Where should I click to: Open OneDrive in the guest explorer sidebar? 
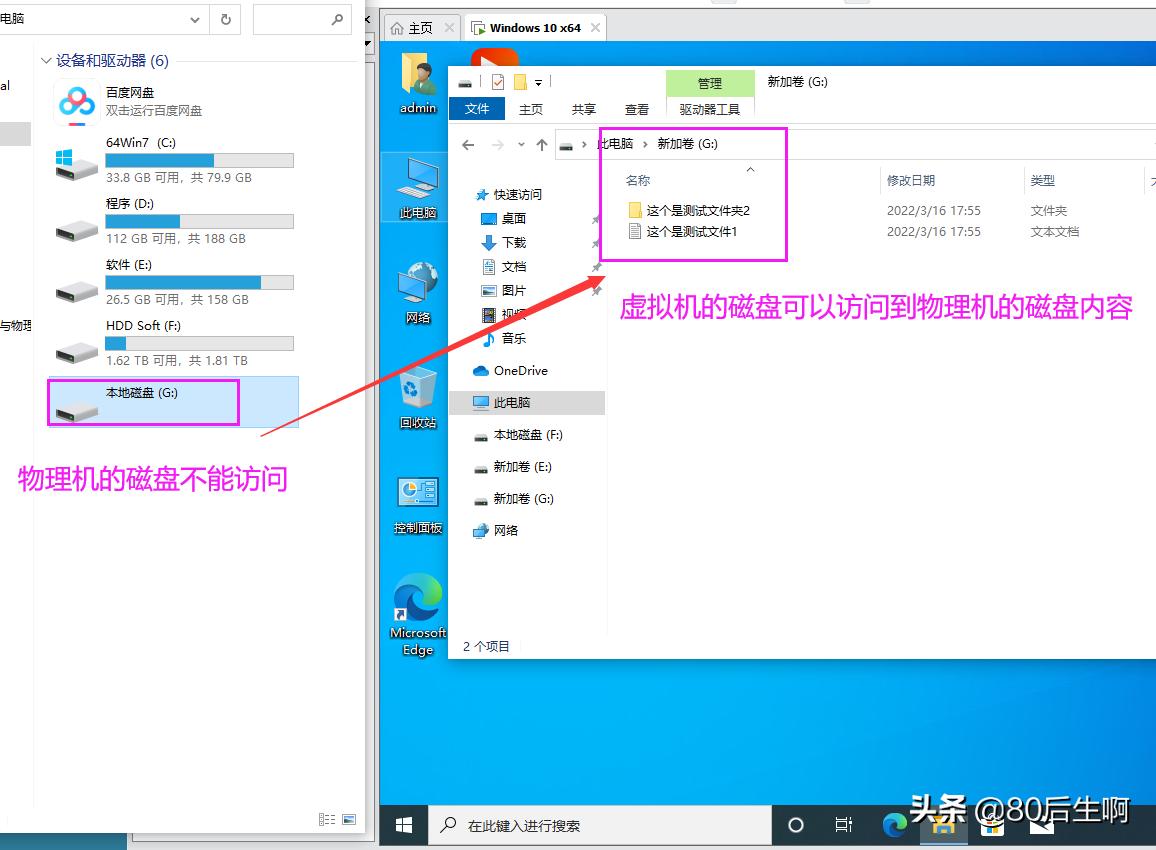point(519,370)
